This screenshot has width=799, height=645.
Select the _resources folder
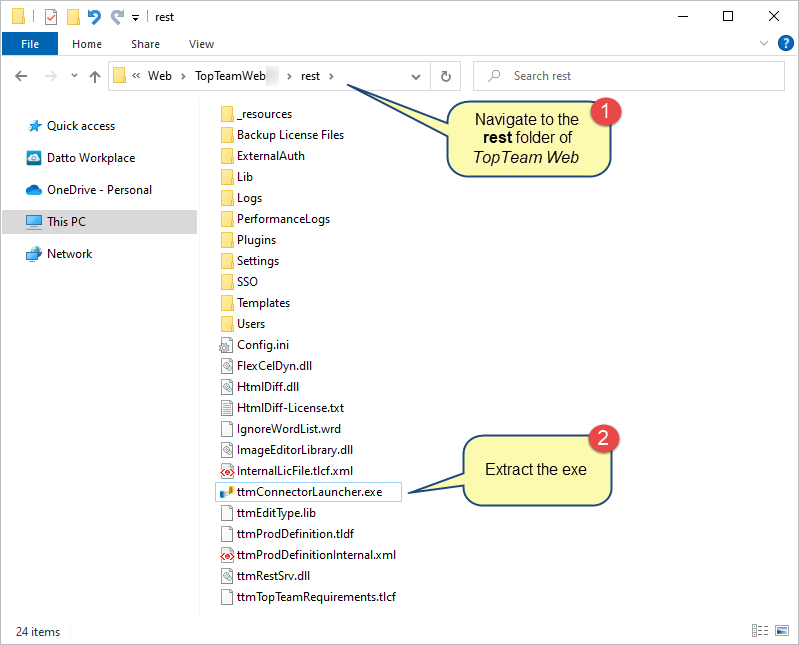pos(257,114)
